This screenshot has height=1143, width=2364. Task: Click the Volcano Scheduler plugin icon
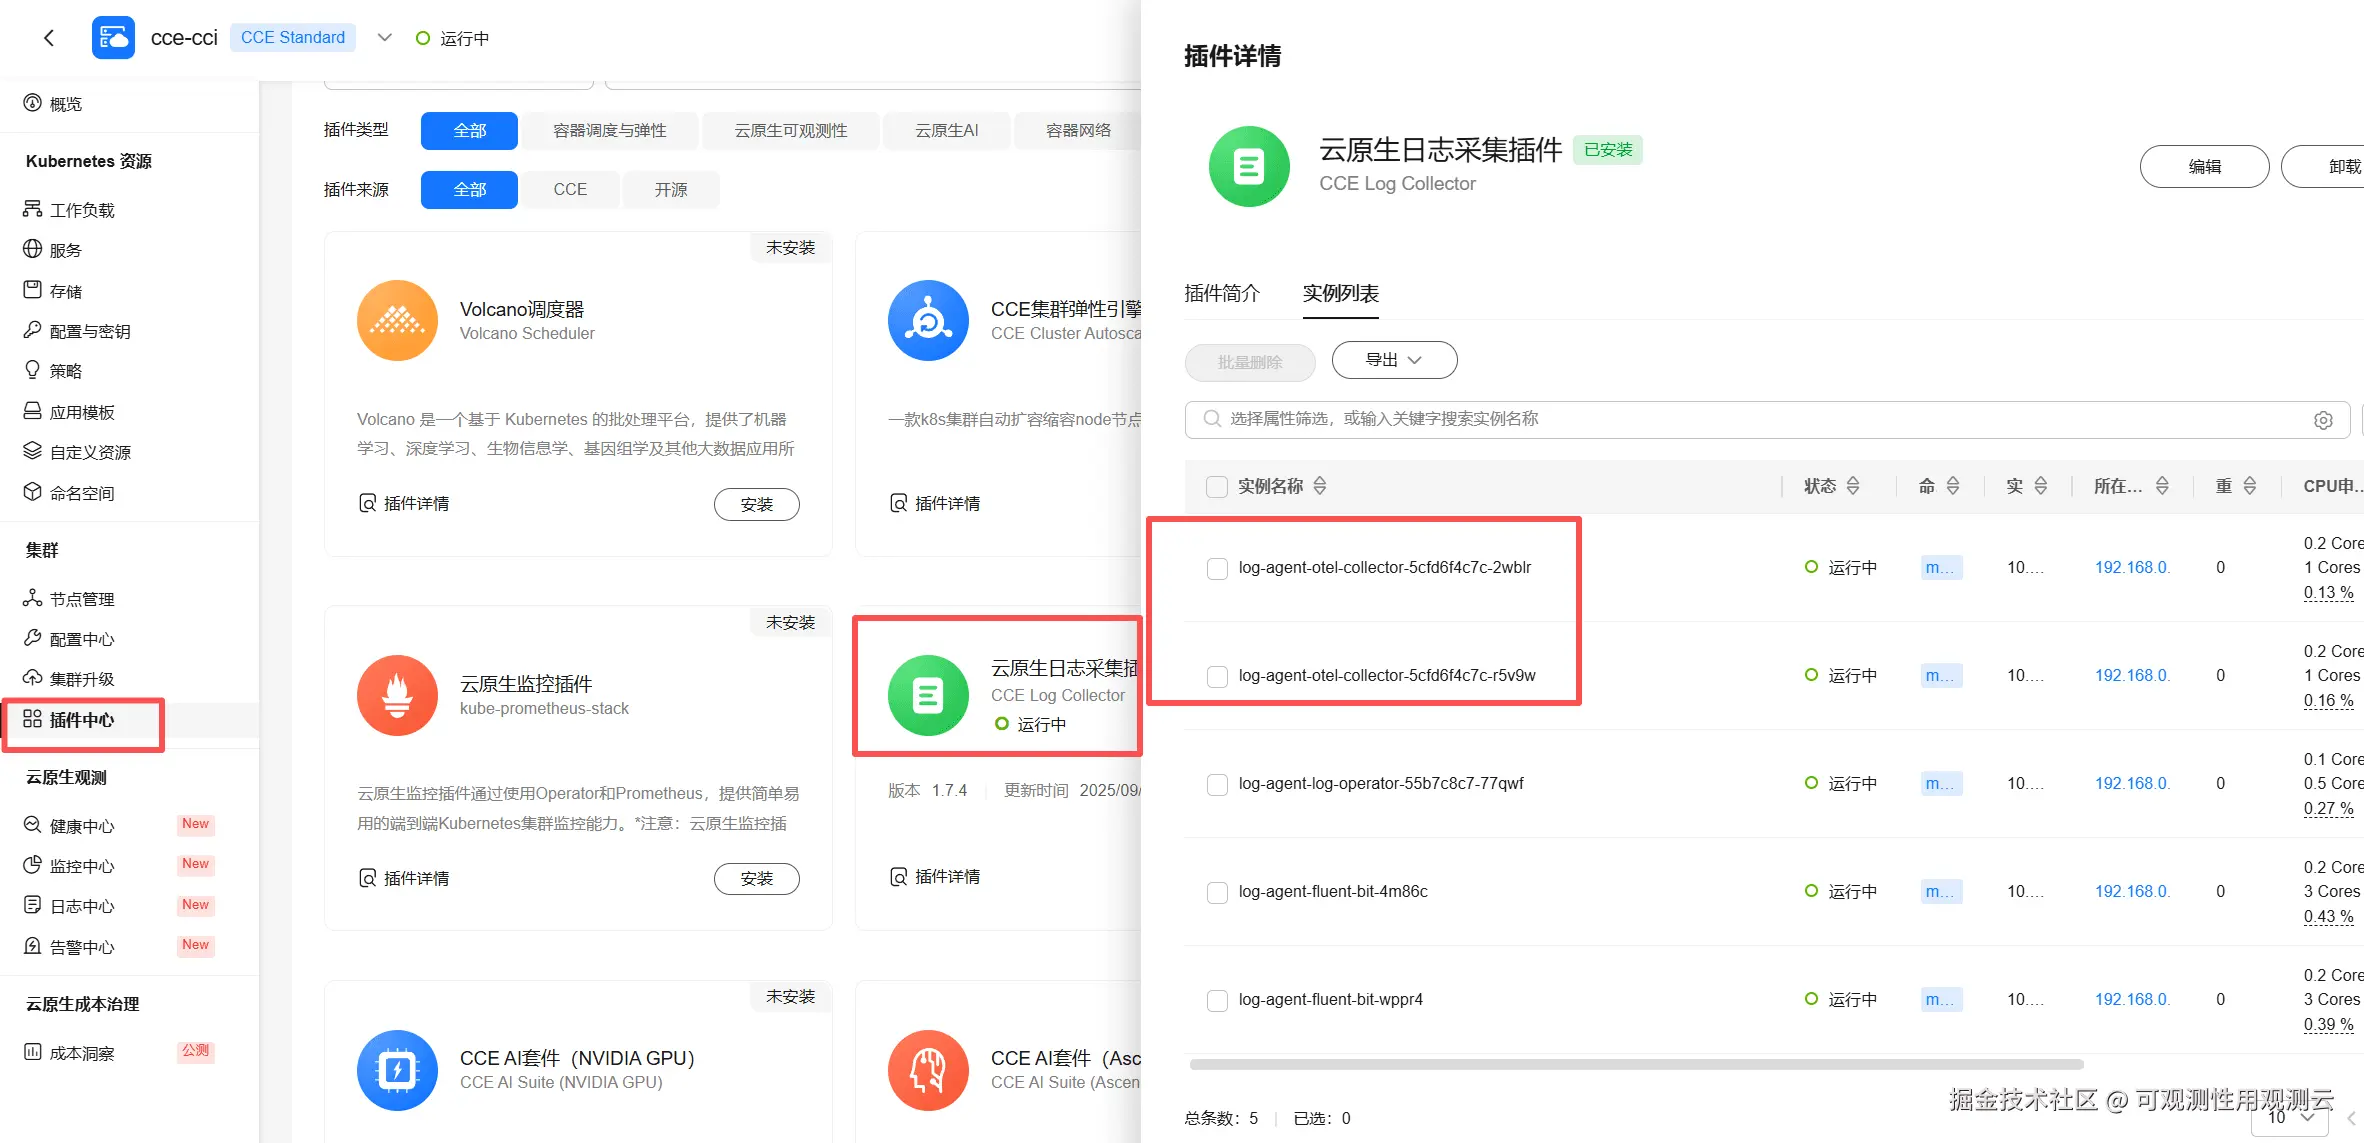pyautogui.click(x=397, y=320)
